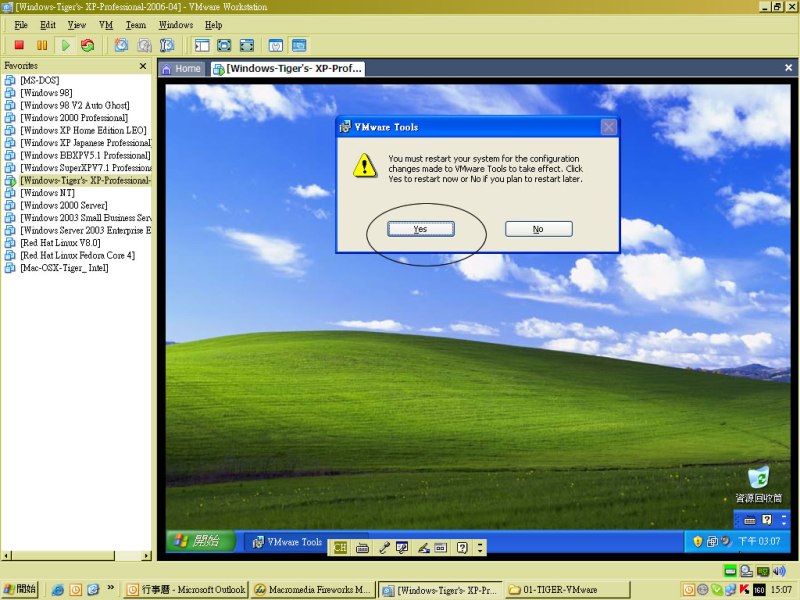Viewport: 800px width, 600px height.
Task: Click the revert to snapshot toolbar icon
Action: point(144,45)
